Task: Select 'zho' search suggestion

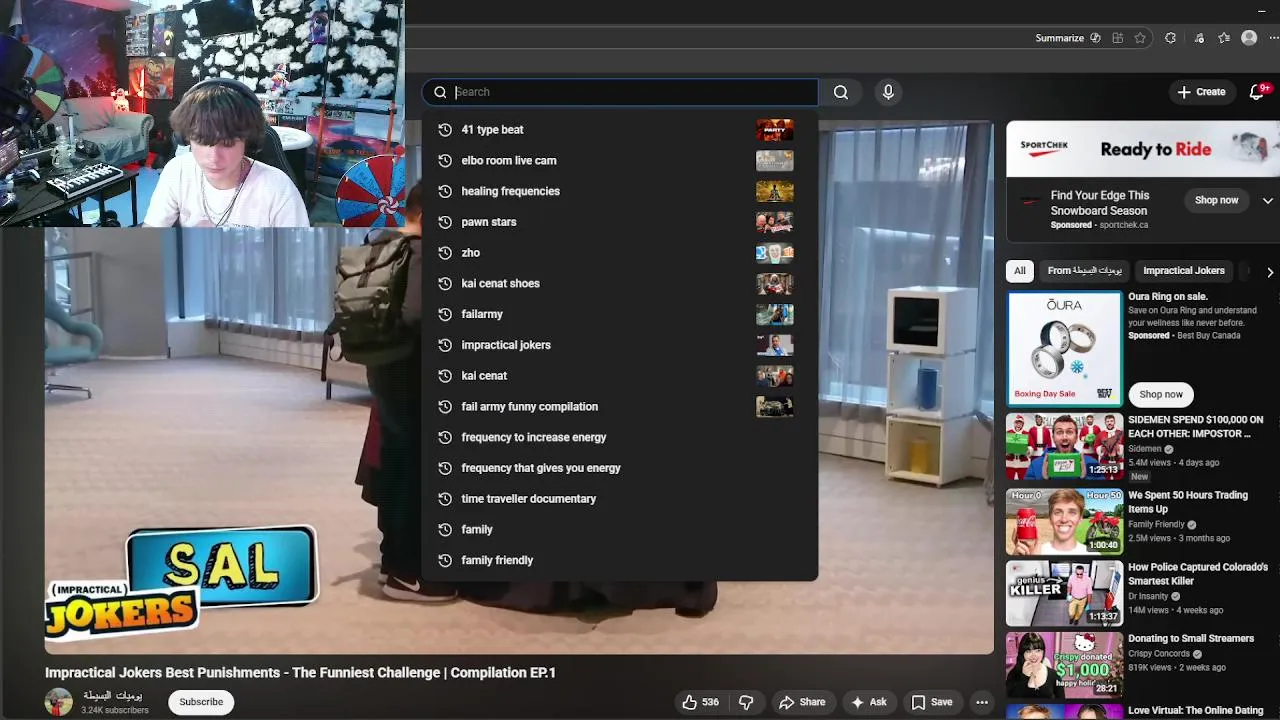Action: click(620, 253)
